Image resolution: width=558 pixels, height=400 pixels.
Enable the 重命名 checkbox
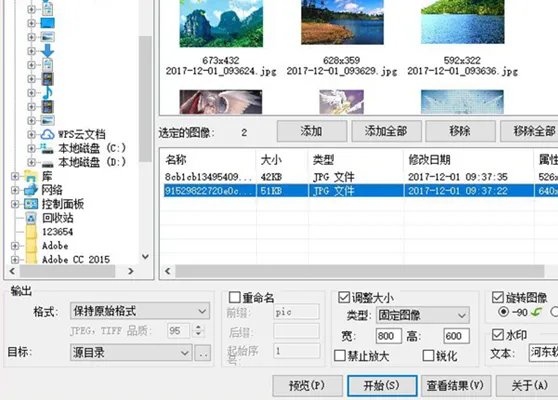[x=235, y=297]
